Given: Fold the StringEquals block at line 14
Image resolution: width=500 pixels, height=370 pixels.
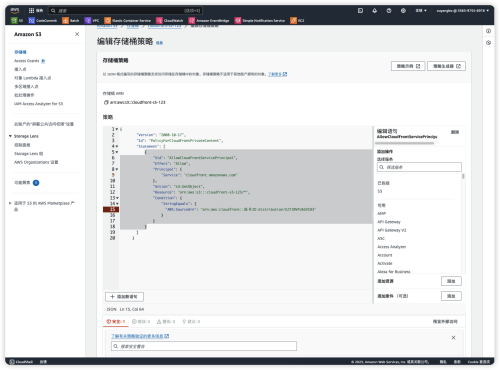Looking at the screenshot, I should pos(117,204).
